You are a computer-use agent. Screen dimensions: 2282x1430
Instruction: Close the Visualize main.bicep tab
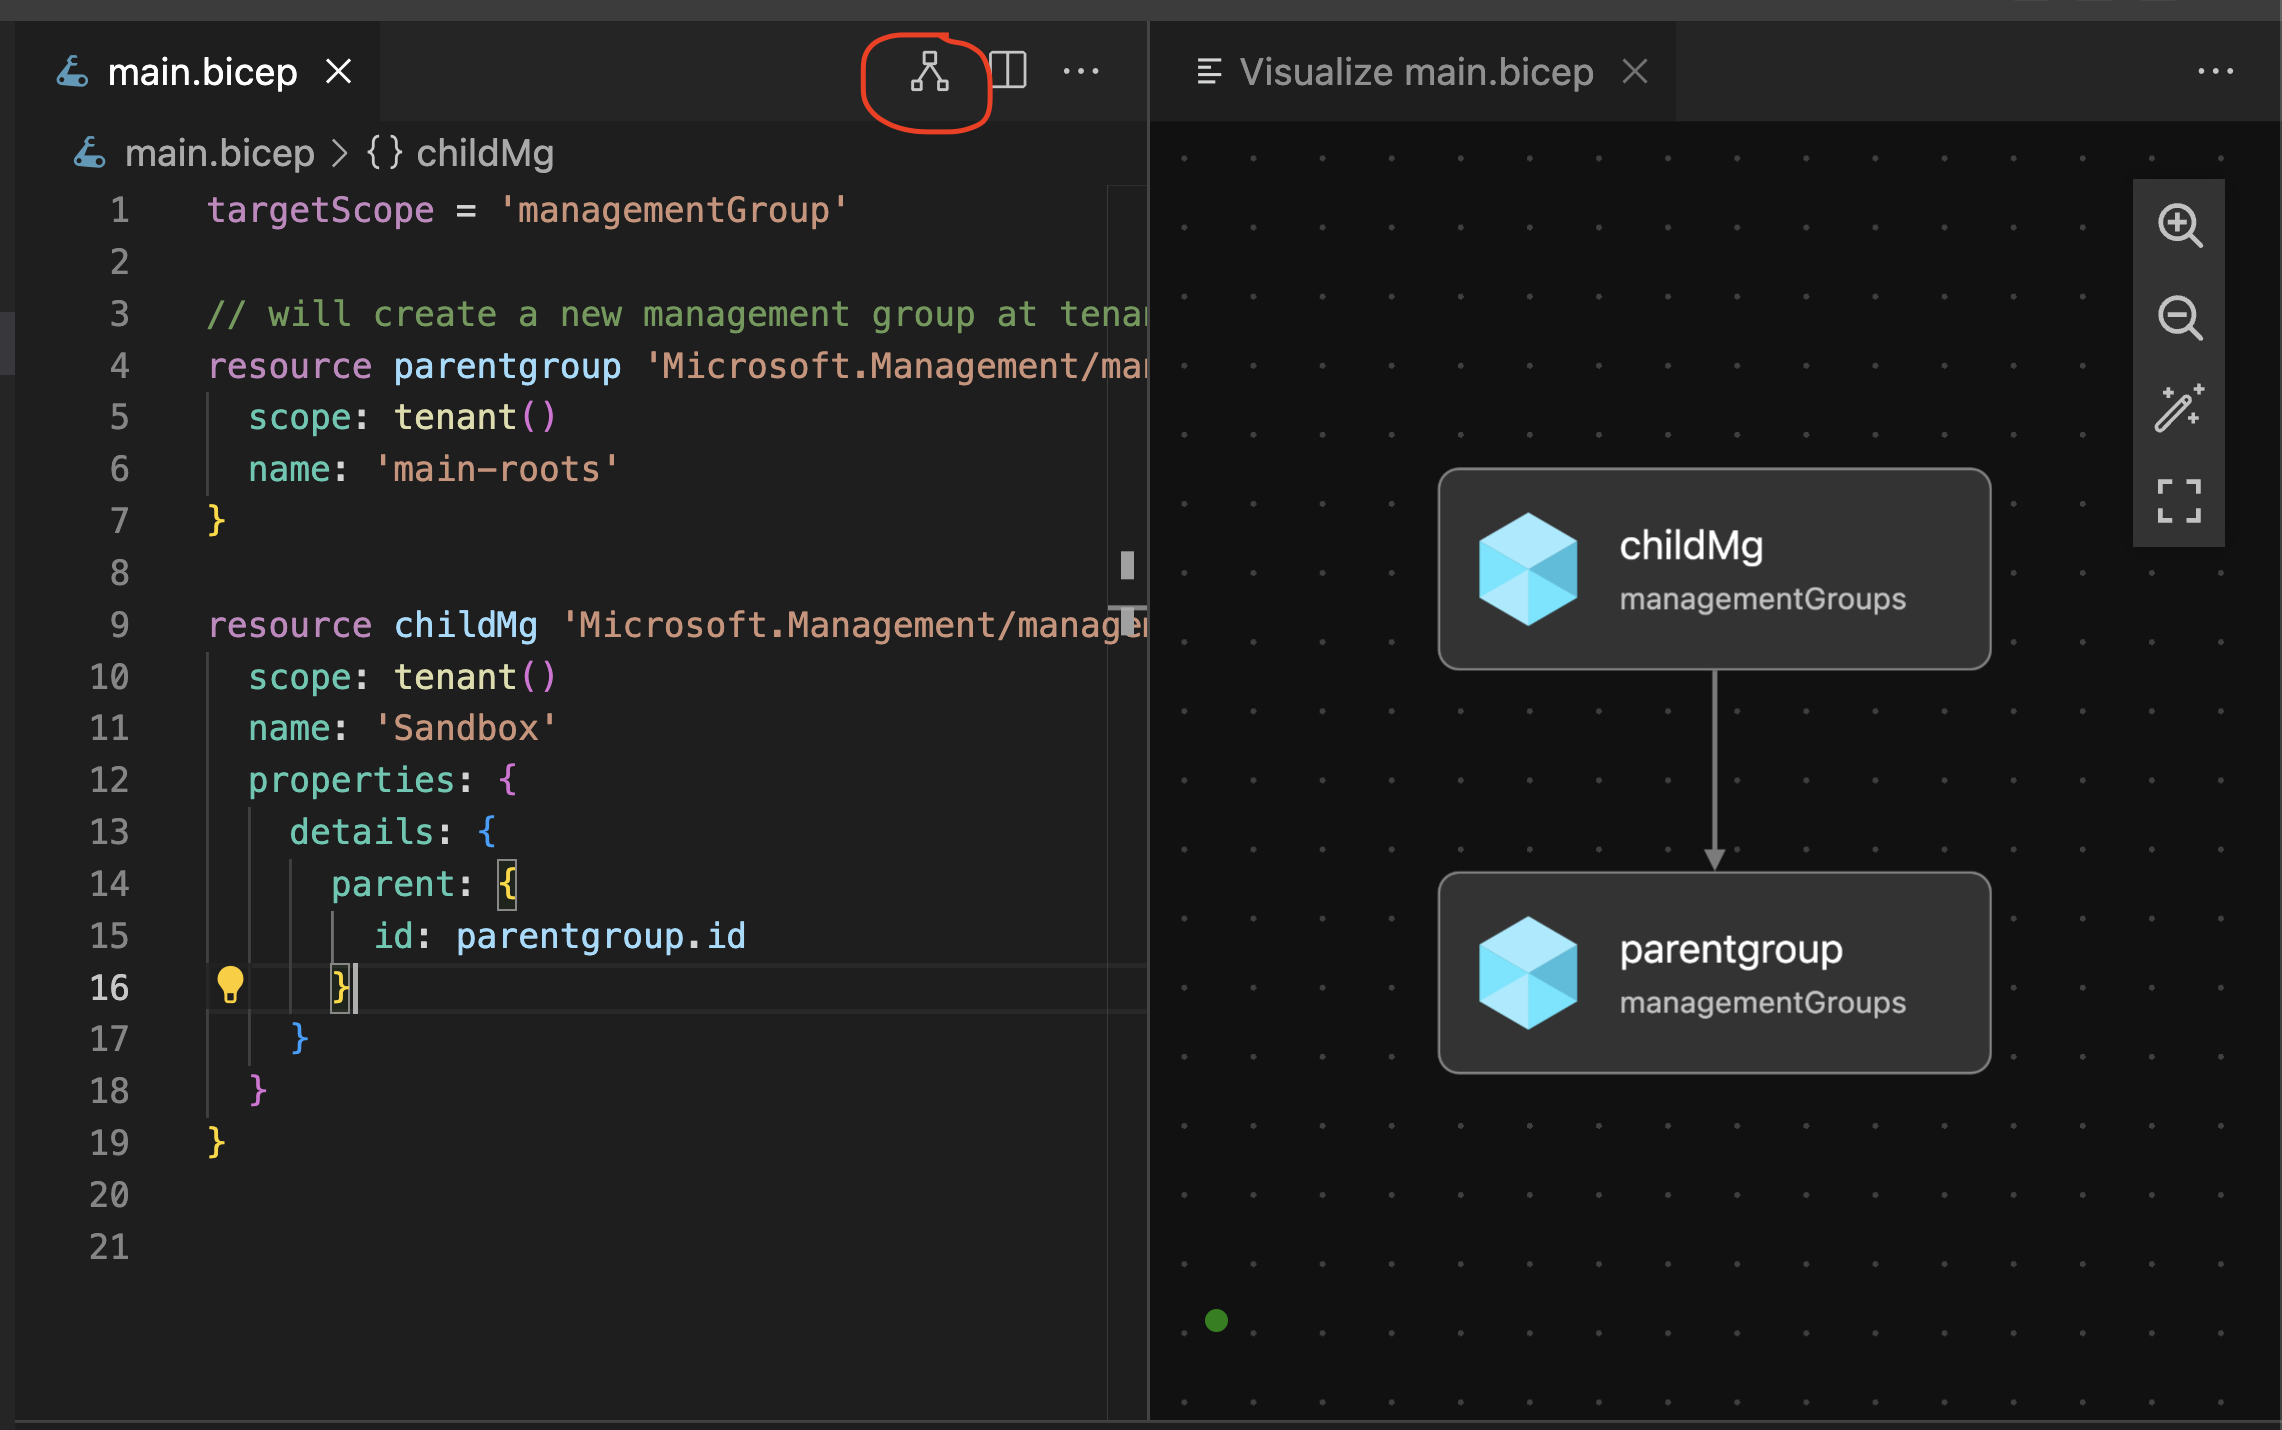click(1635, 72)
